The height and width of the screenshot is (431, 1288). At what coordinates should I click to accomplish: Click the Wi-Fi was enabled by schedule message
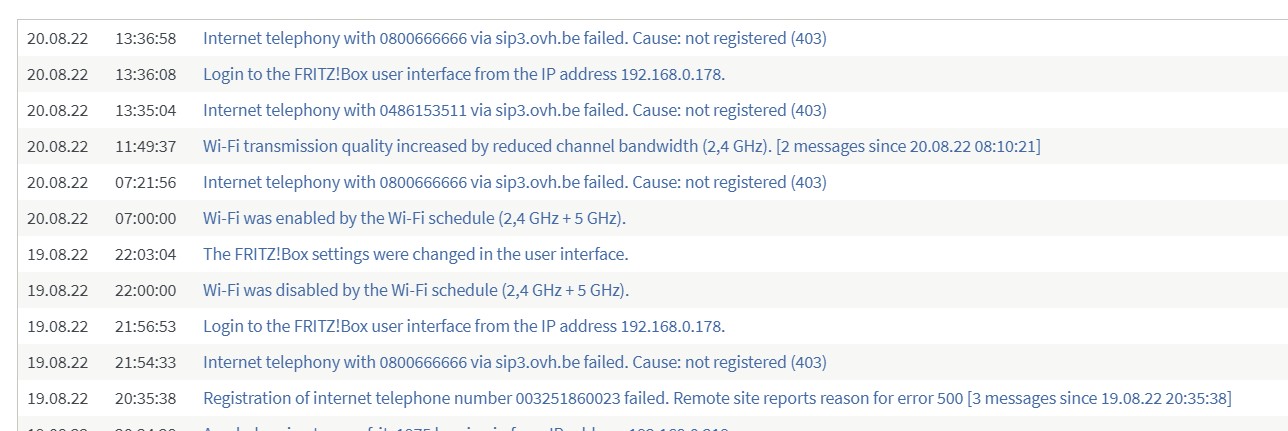[x=420, y=218]
